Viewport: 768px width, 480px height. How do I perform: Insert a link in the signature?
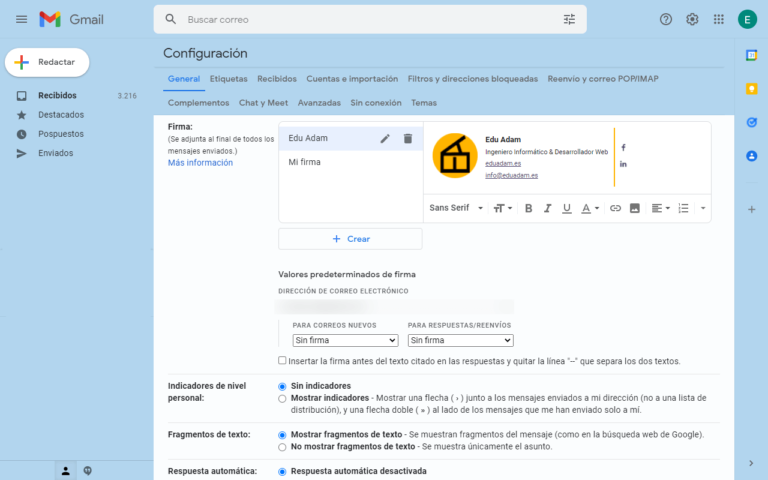[615, 208]
